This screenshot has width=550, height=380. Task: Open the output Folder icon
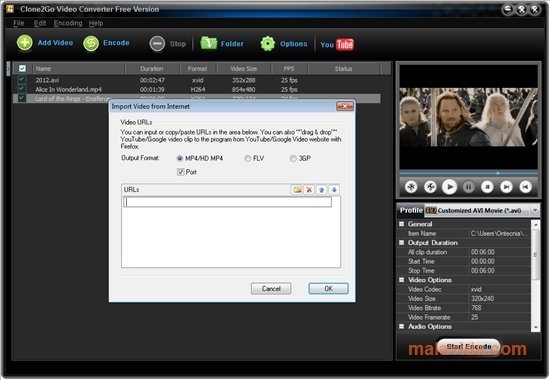point(209,43)
